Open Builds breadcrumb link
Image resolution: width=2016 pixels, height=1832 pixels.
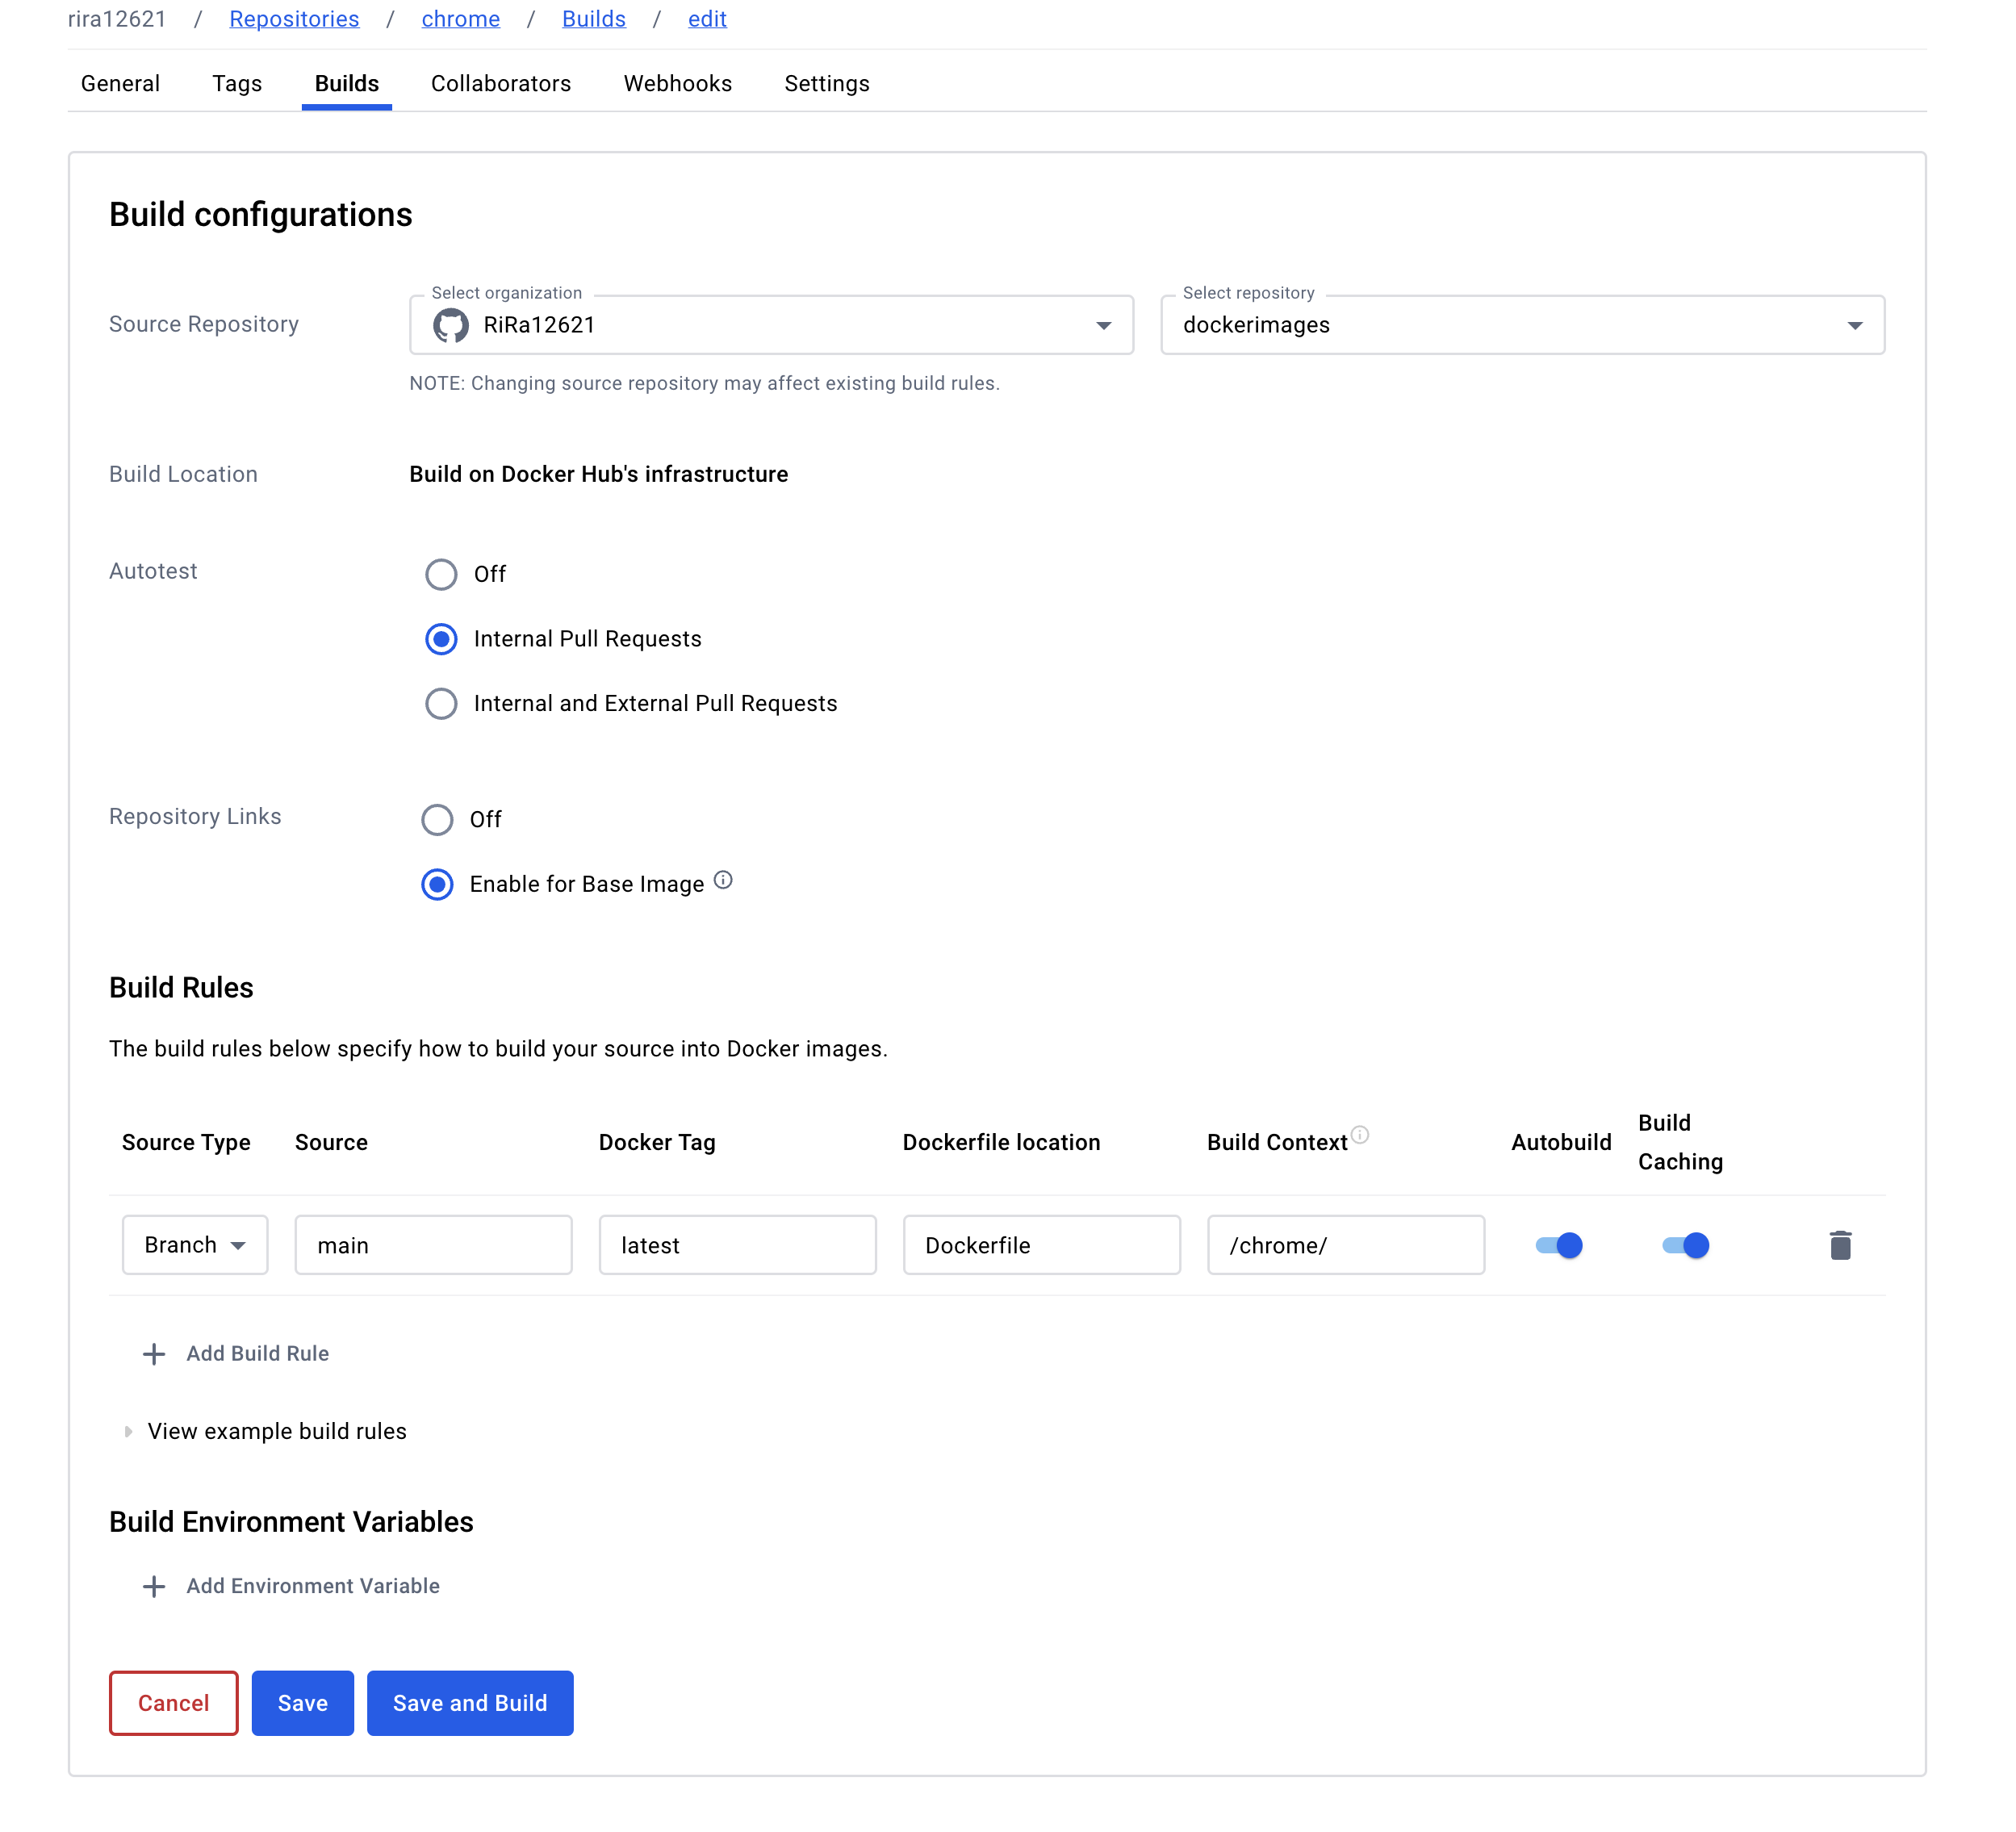point(594,19)
